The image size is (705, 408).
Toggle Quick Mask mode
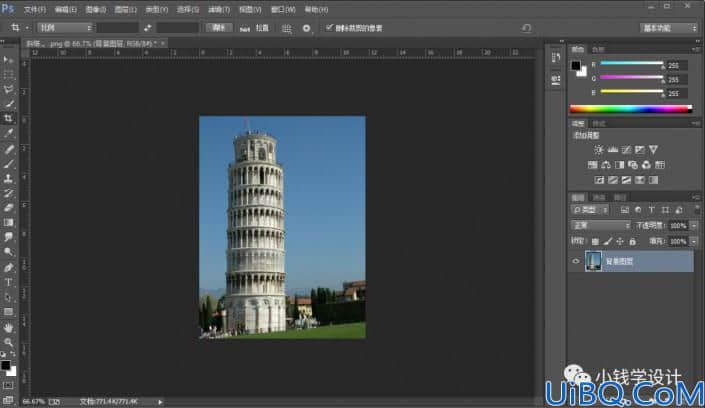click(x=8, y=386)
